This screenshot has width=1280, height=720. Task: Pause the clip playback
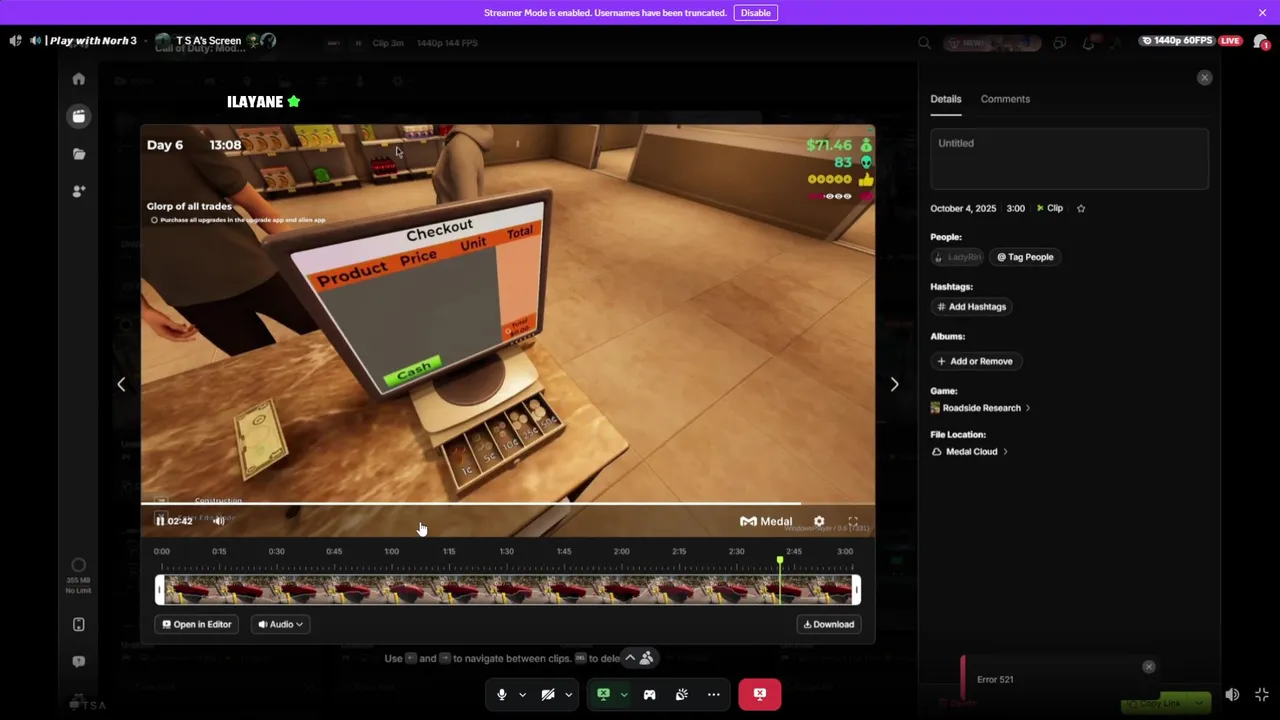coord(160,521)
